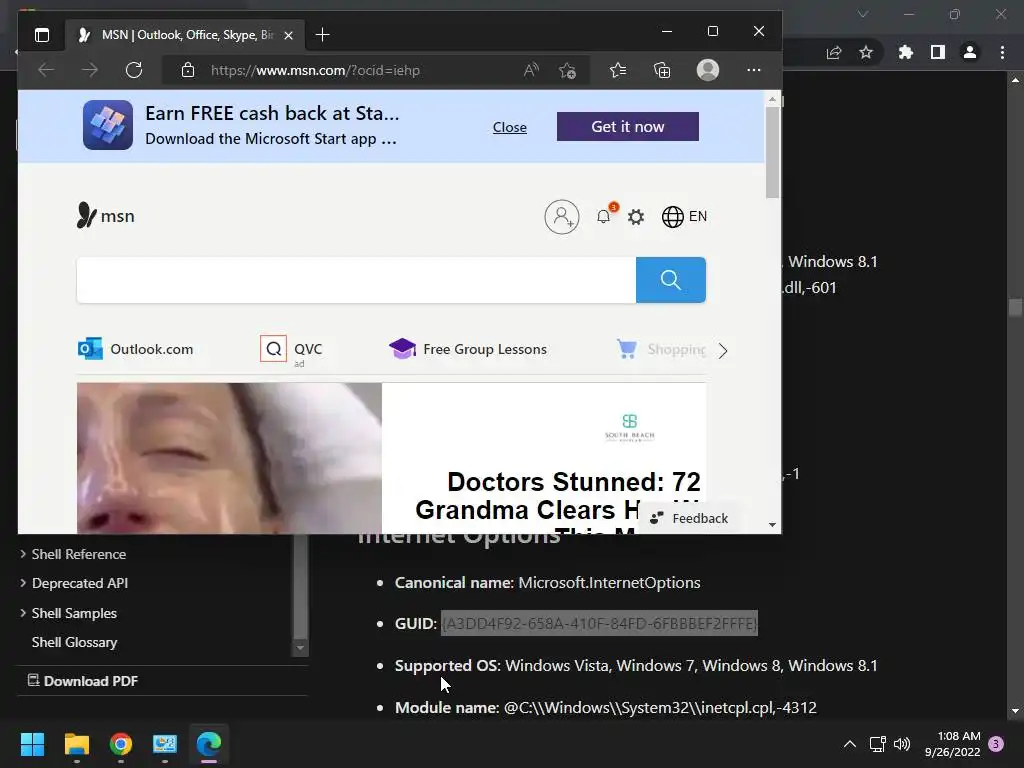The height and width of the screenshot is (768, 1024).
Task: Open Edge Settings and more menu
Action: tap(754, 70)
